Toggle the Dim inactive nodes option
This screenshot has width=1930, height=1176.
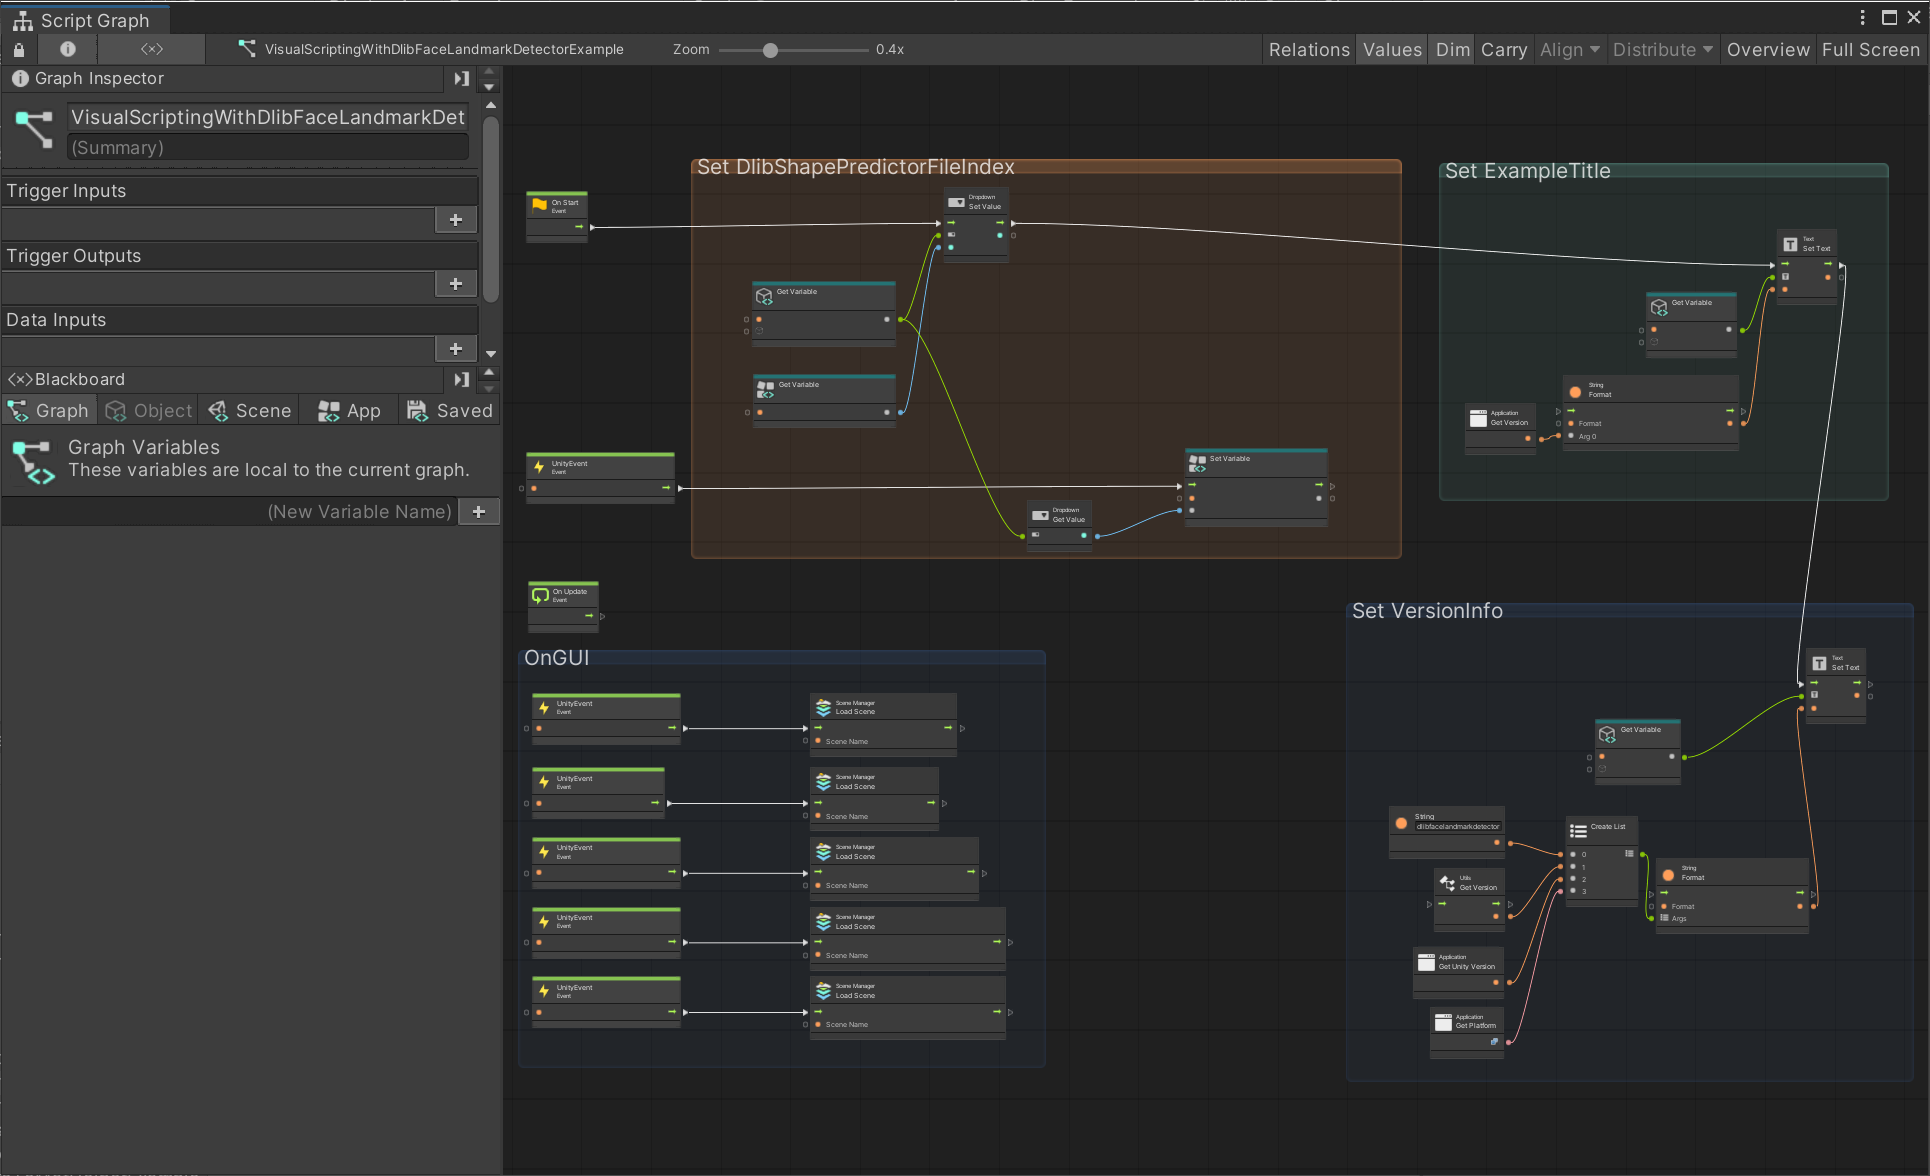[x=1452, y=50]
